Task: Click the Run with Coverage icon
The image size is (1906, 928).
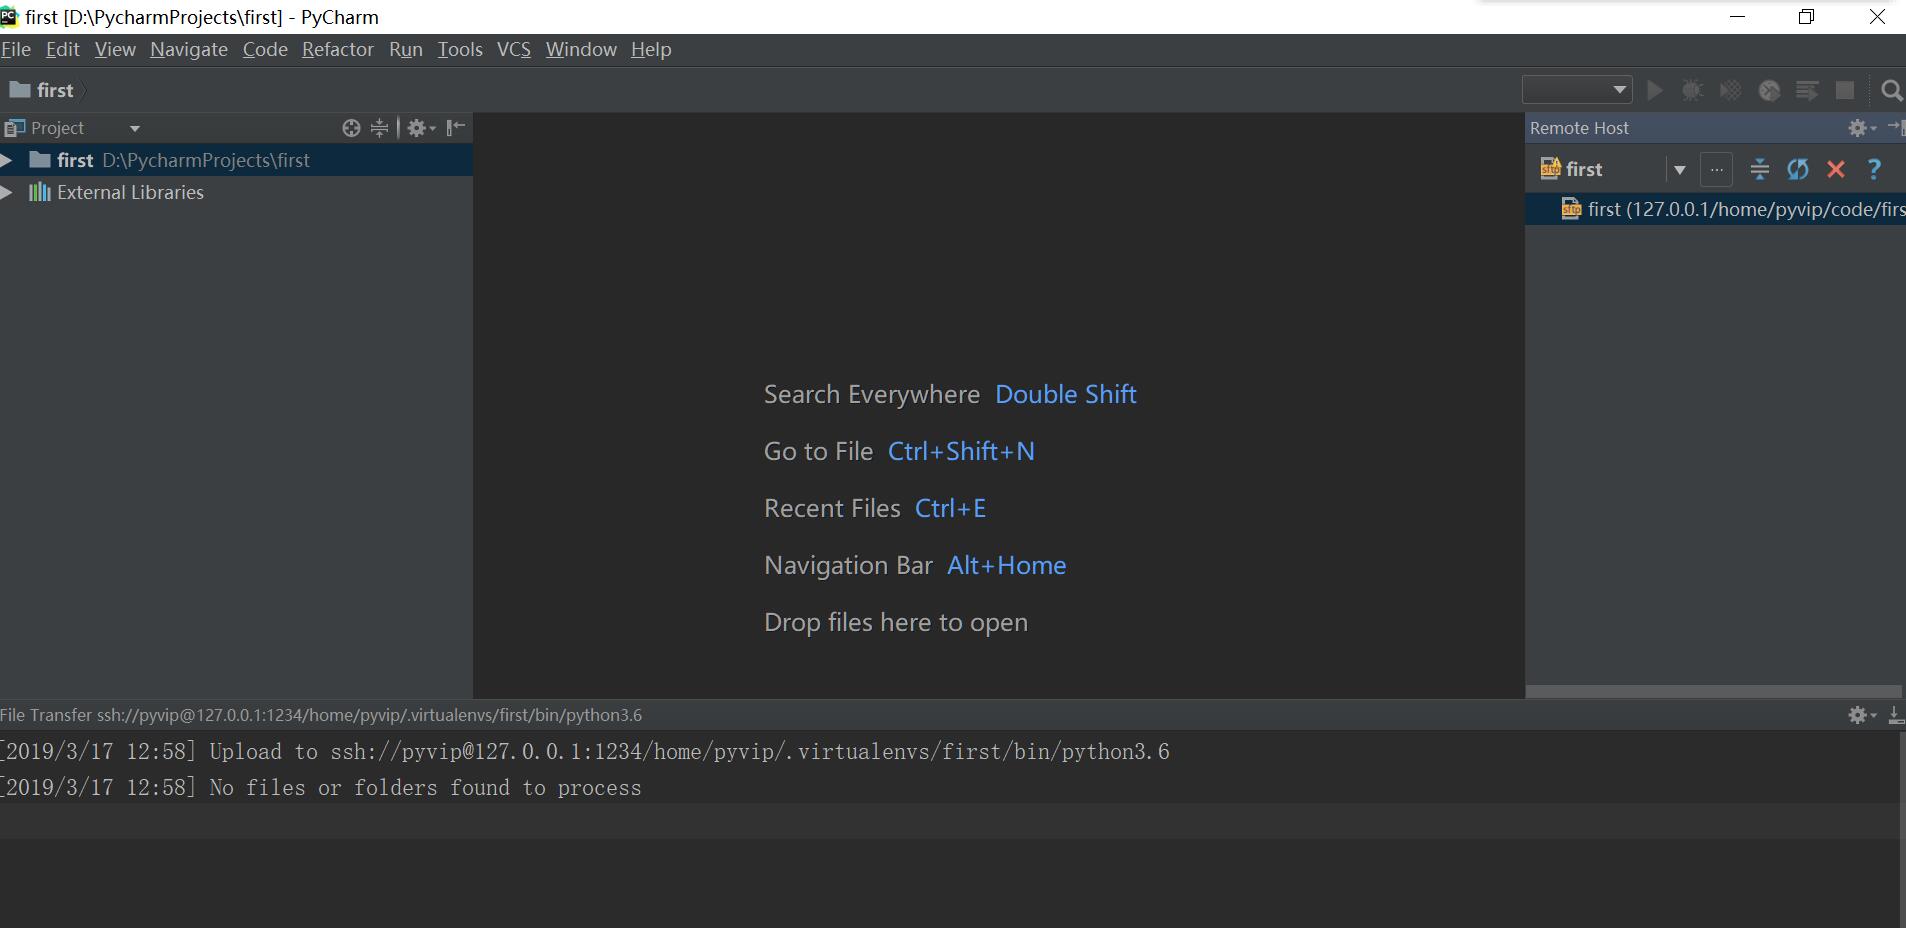Action: [1730, 90]
